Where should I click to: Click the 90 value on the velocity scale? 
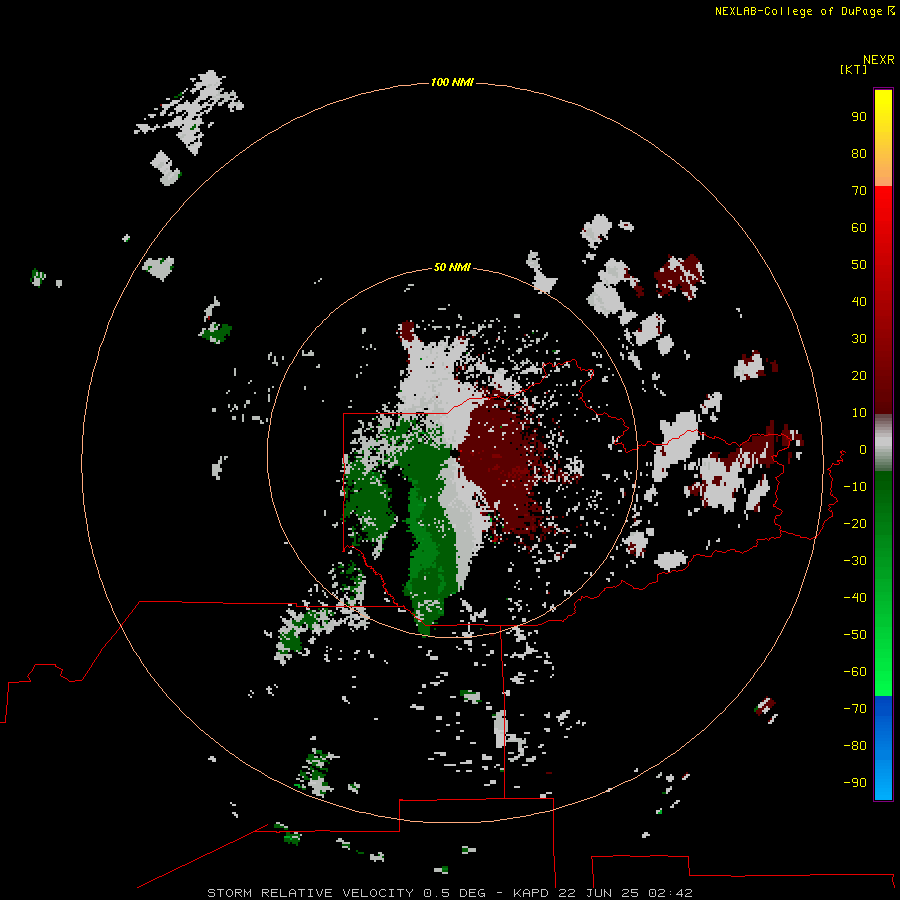click(859, 117)
